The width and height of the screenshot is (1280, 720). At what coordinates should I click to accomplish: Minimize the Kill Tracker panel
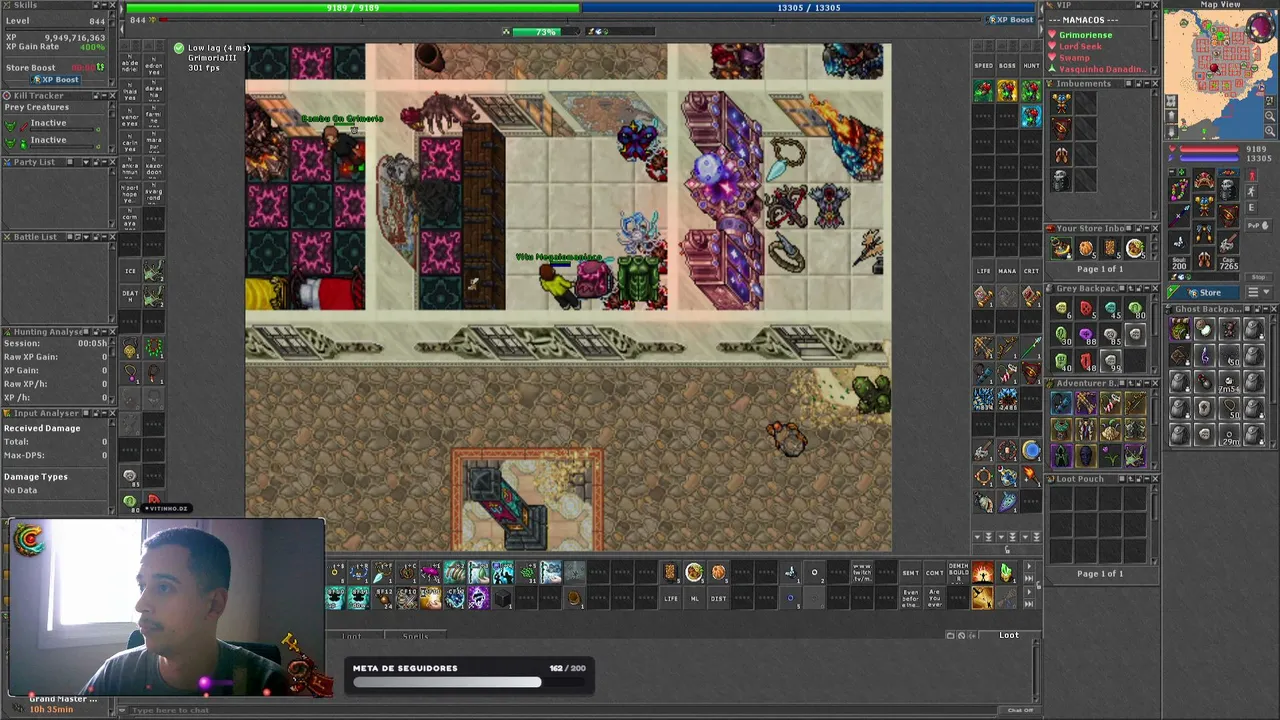click(102, 96)
